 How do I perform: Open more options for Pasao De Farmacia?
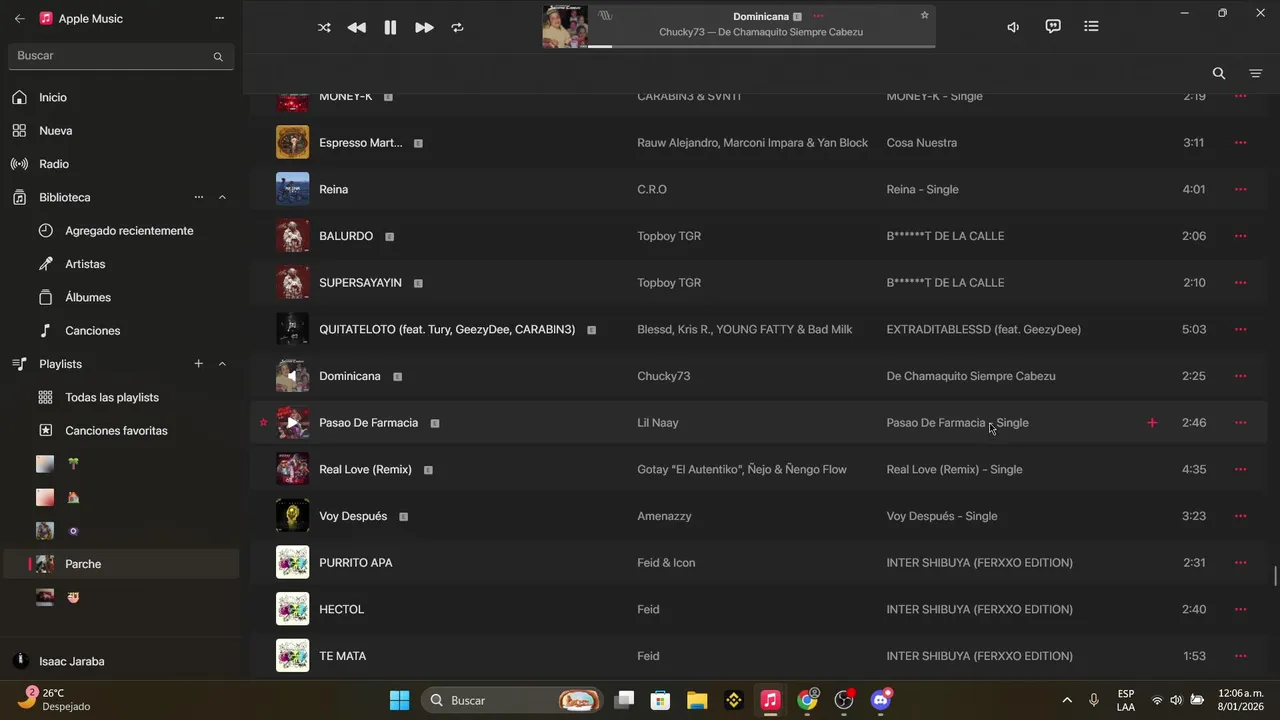click(1241, 423)
